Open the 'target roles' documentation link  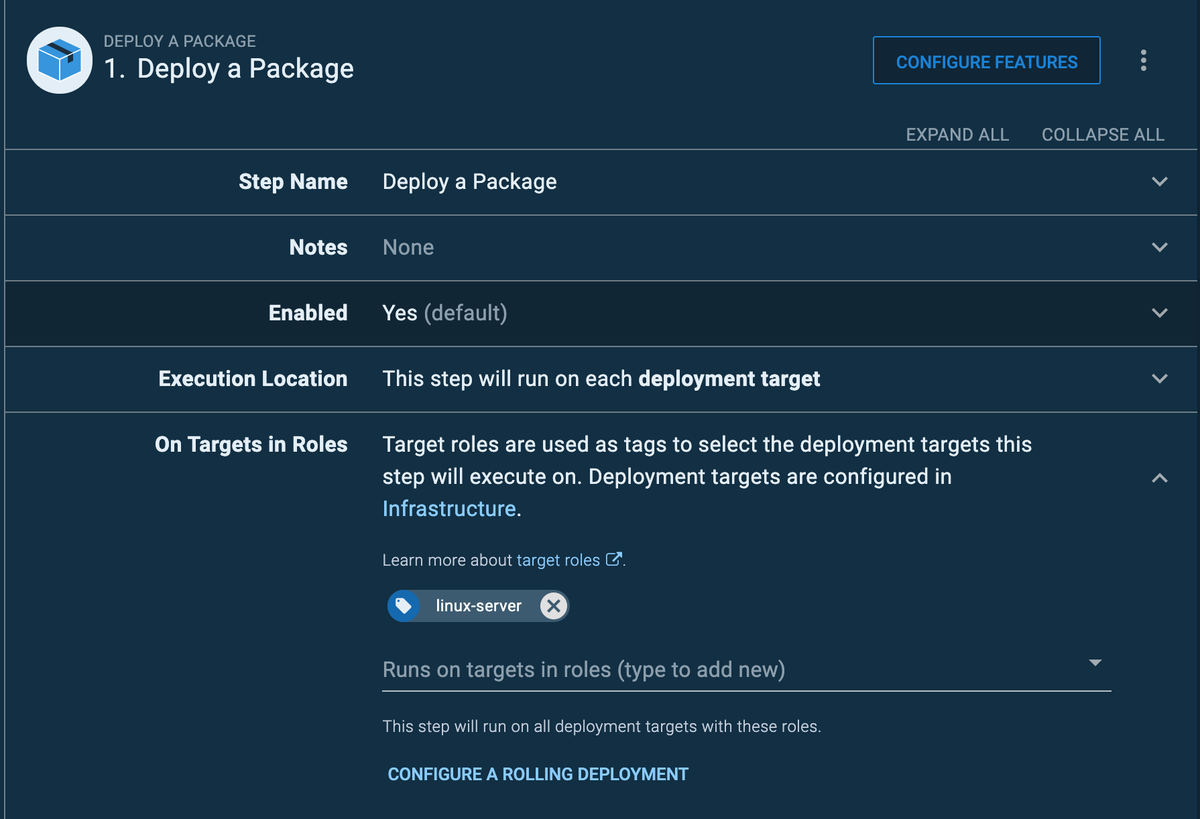tap(558, 560)
